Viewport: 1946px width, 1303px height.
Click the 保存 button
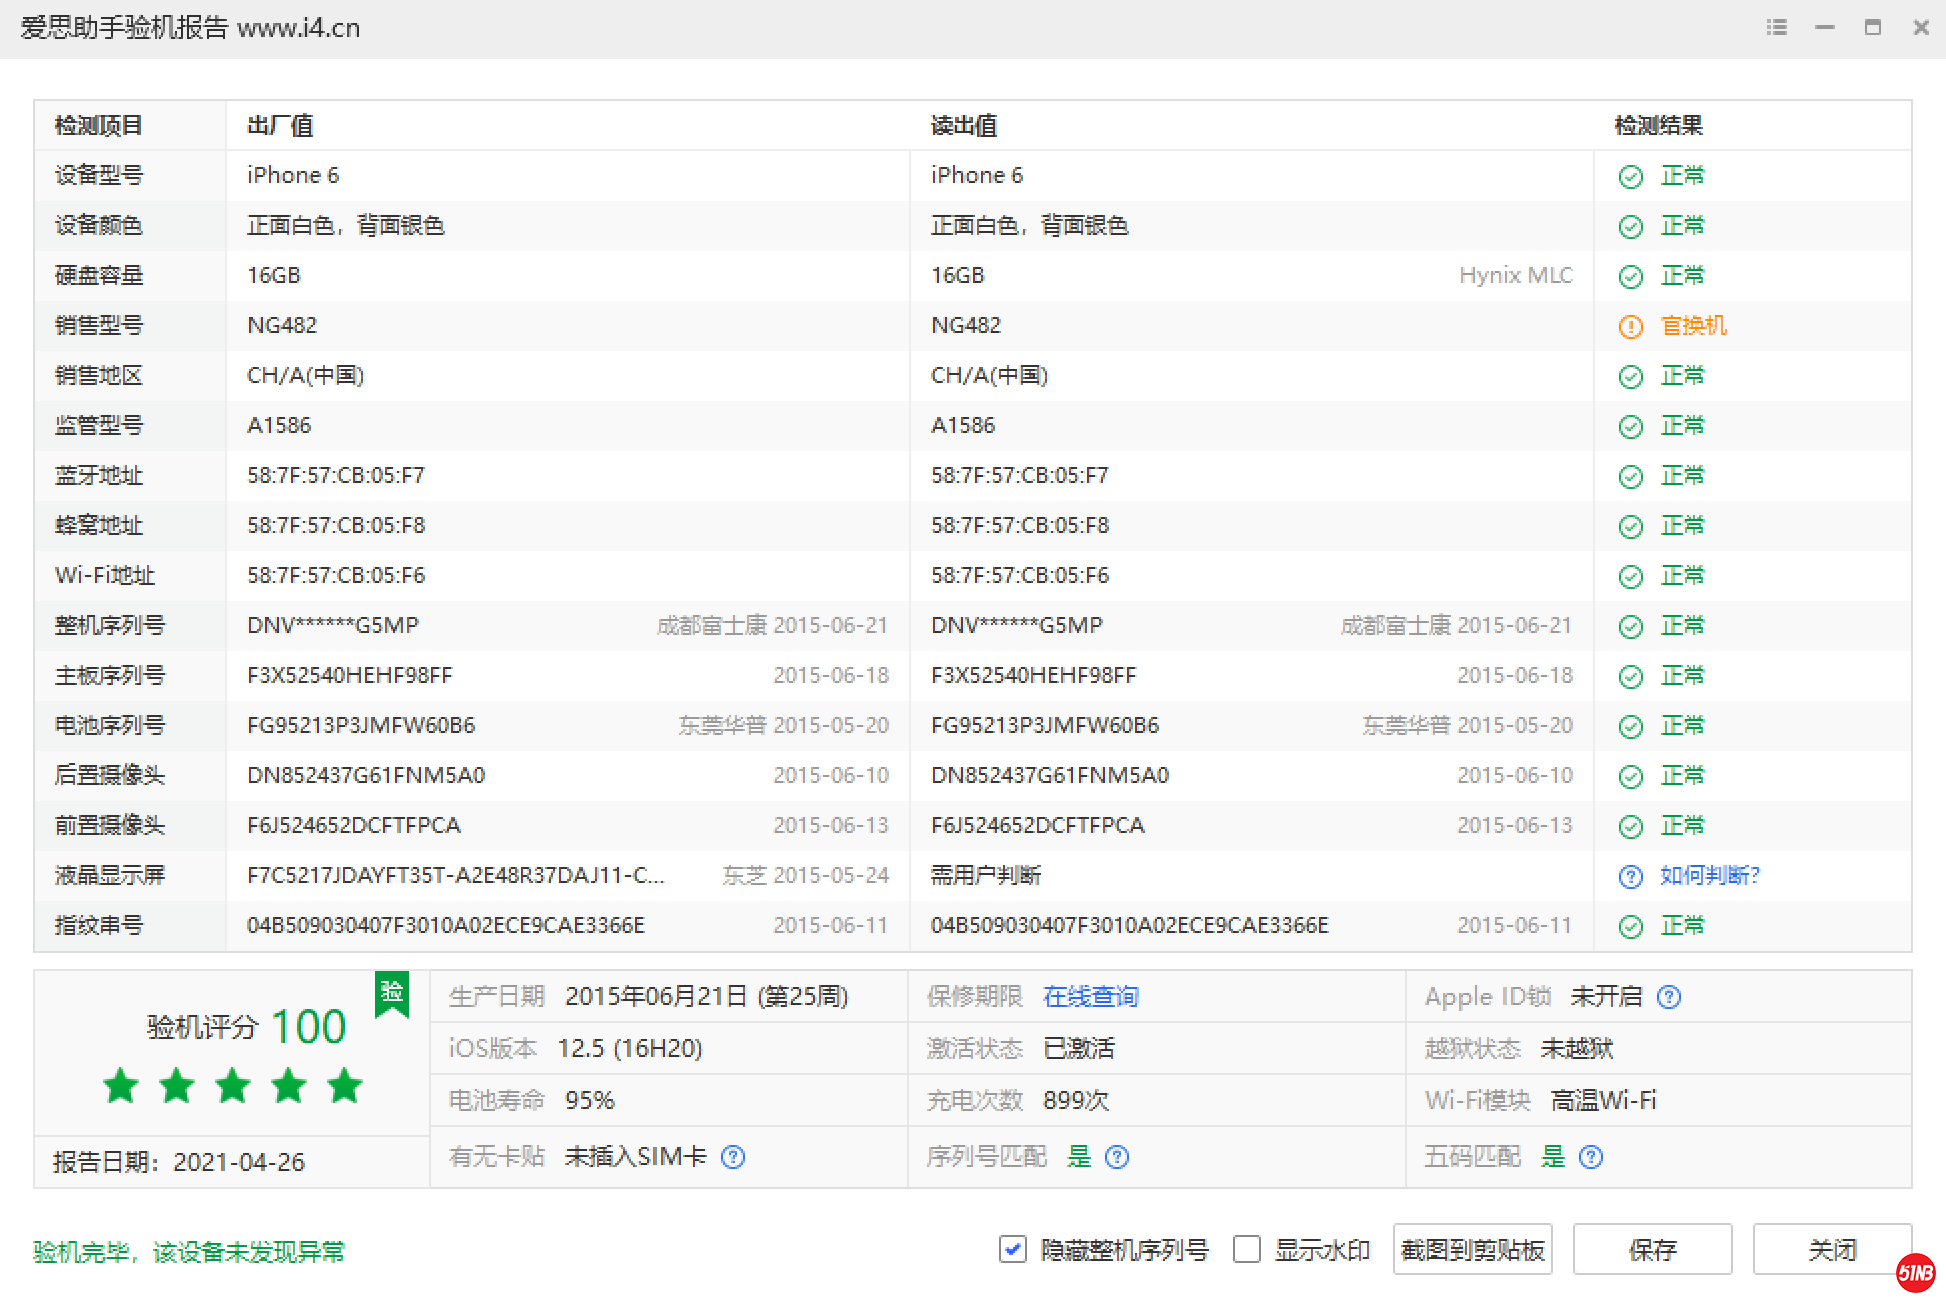[1652, 1249]
